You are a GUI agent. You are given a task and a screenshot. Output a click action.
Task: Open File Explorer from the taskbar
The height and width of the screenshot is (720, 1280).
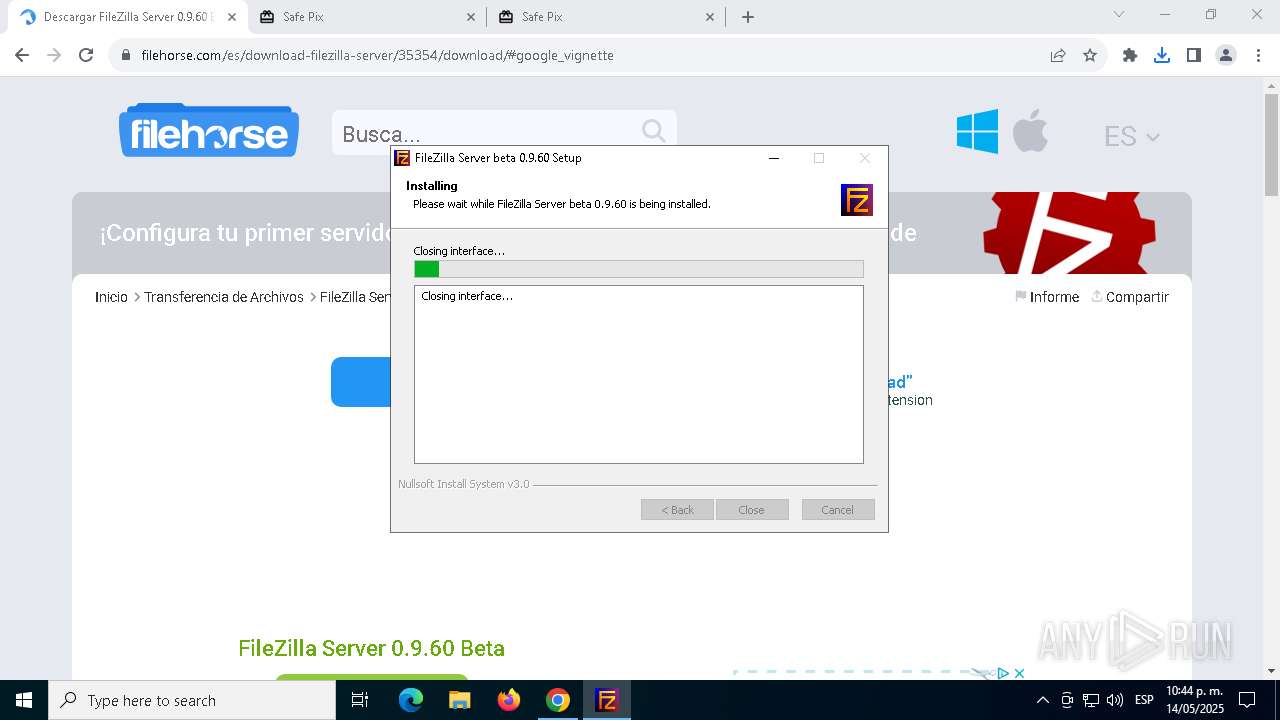[x=459, y=700]
